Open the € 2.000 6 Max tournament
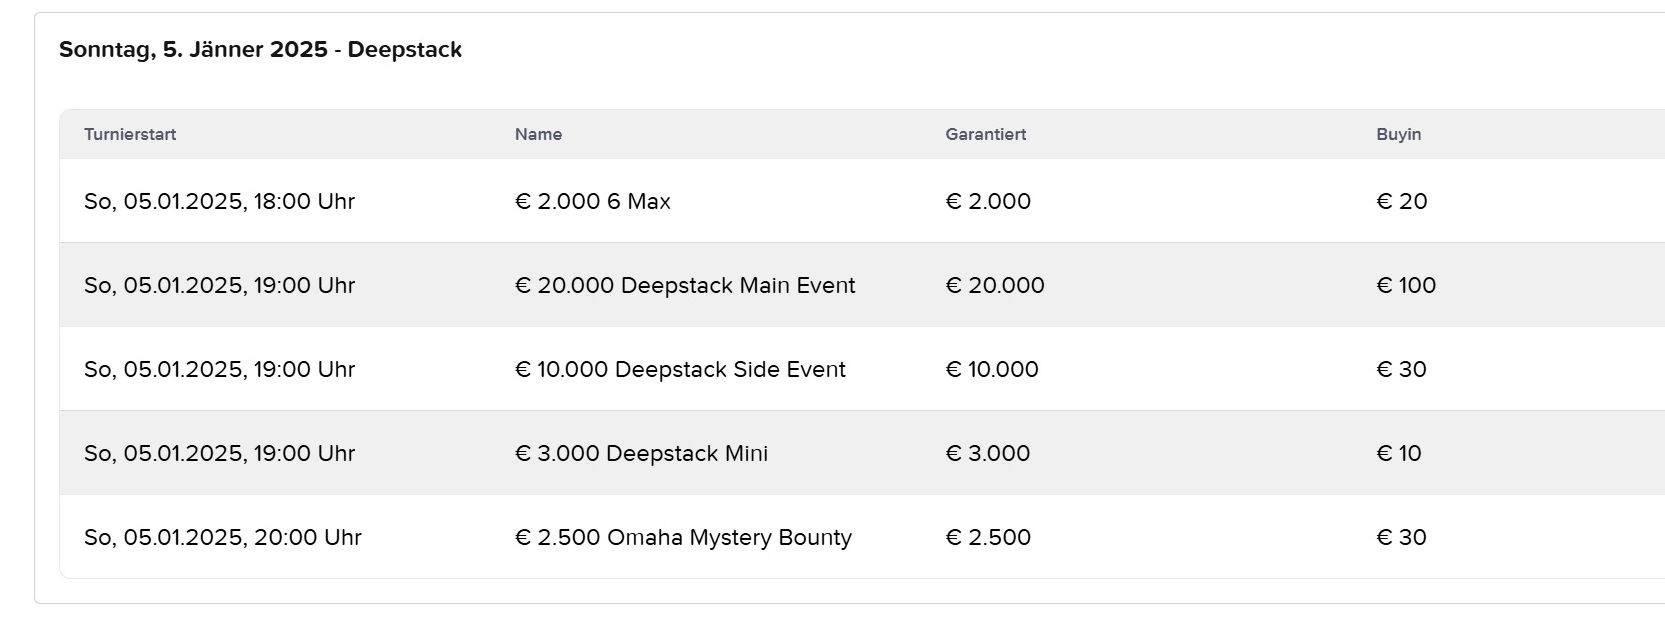 592,201
